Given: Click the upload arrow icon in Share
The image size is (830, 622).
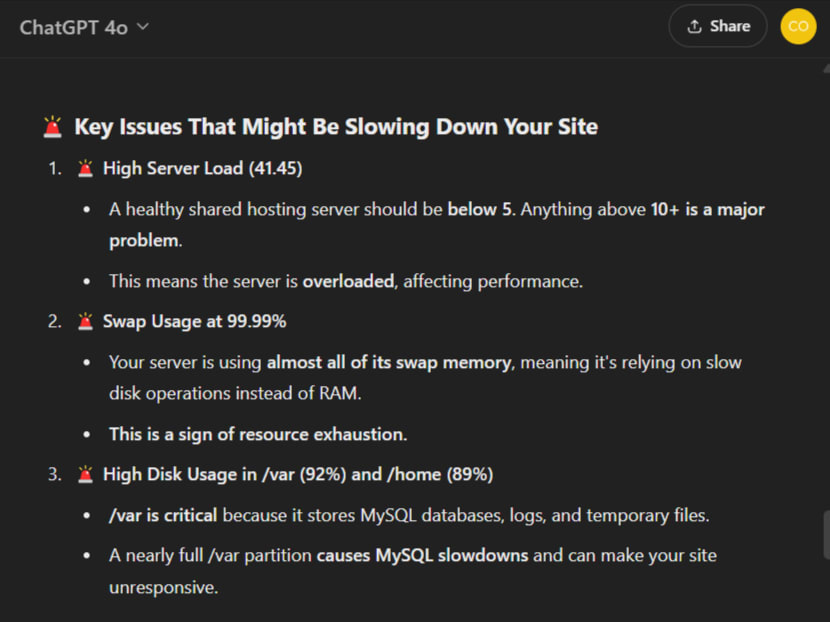Looking at the screenshot, I should [x=694, y=26].
